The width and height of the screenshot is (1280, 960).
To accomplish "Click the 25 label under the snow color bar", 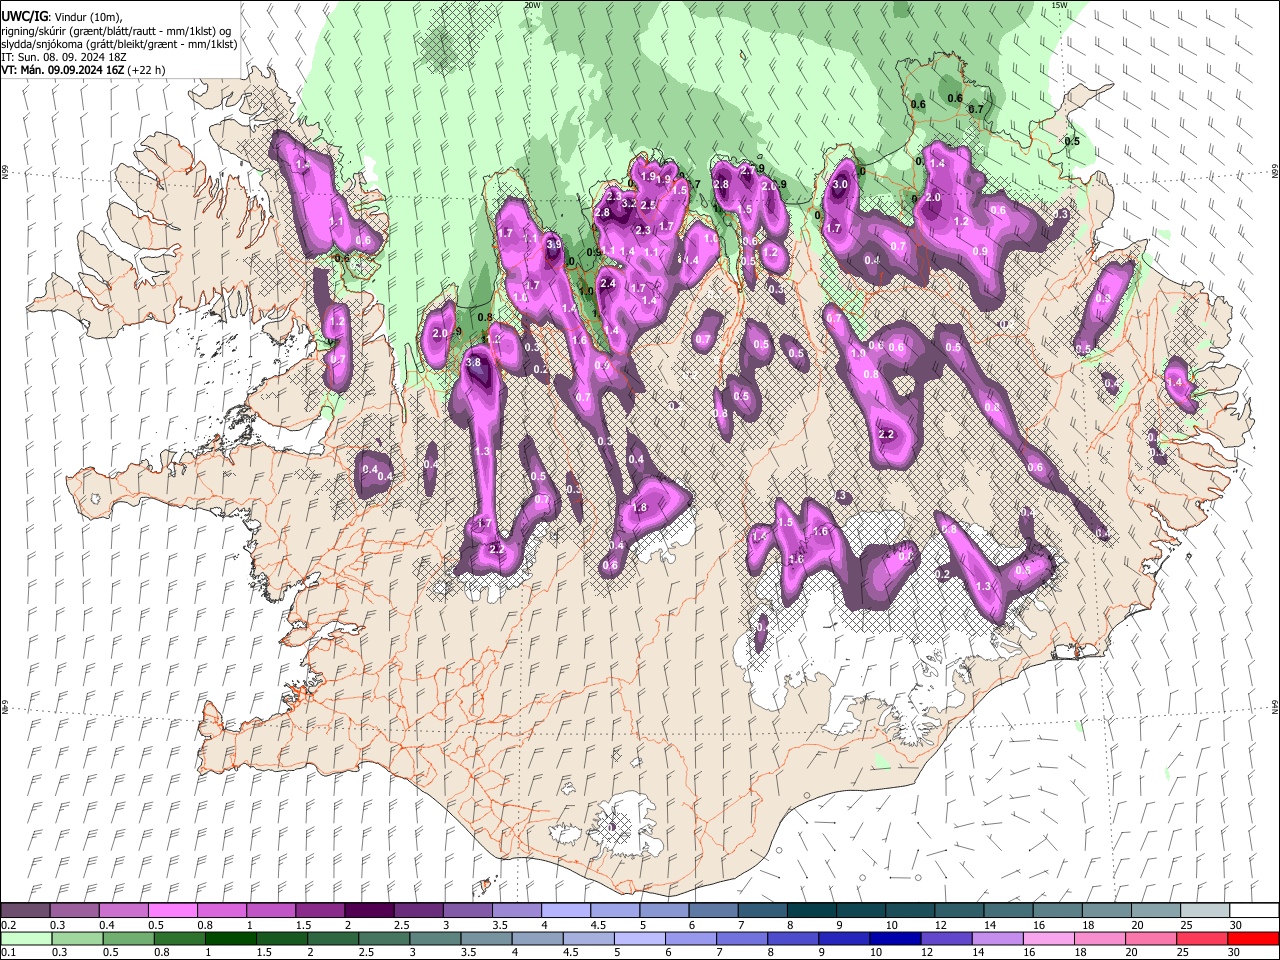I will pos(1187,925).
